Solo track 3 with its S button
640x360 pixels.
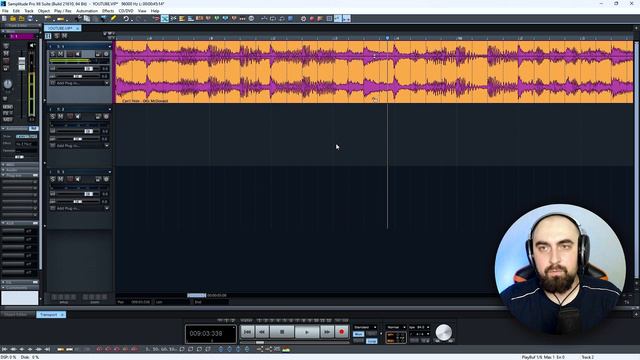pyautogui.click(x=53, y=179)
